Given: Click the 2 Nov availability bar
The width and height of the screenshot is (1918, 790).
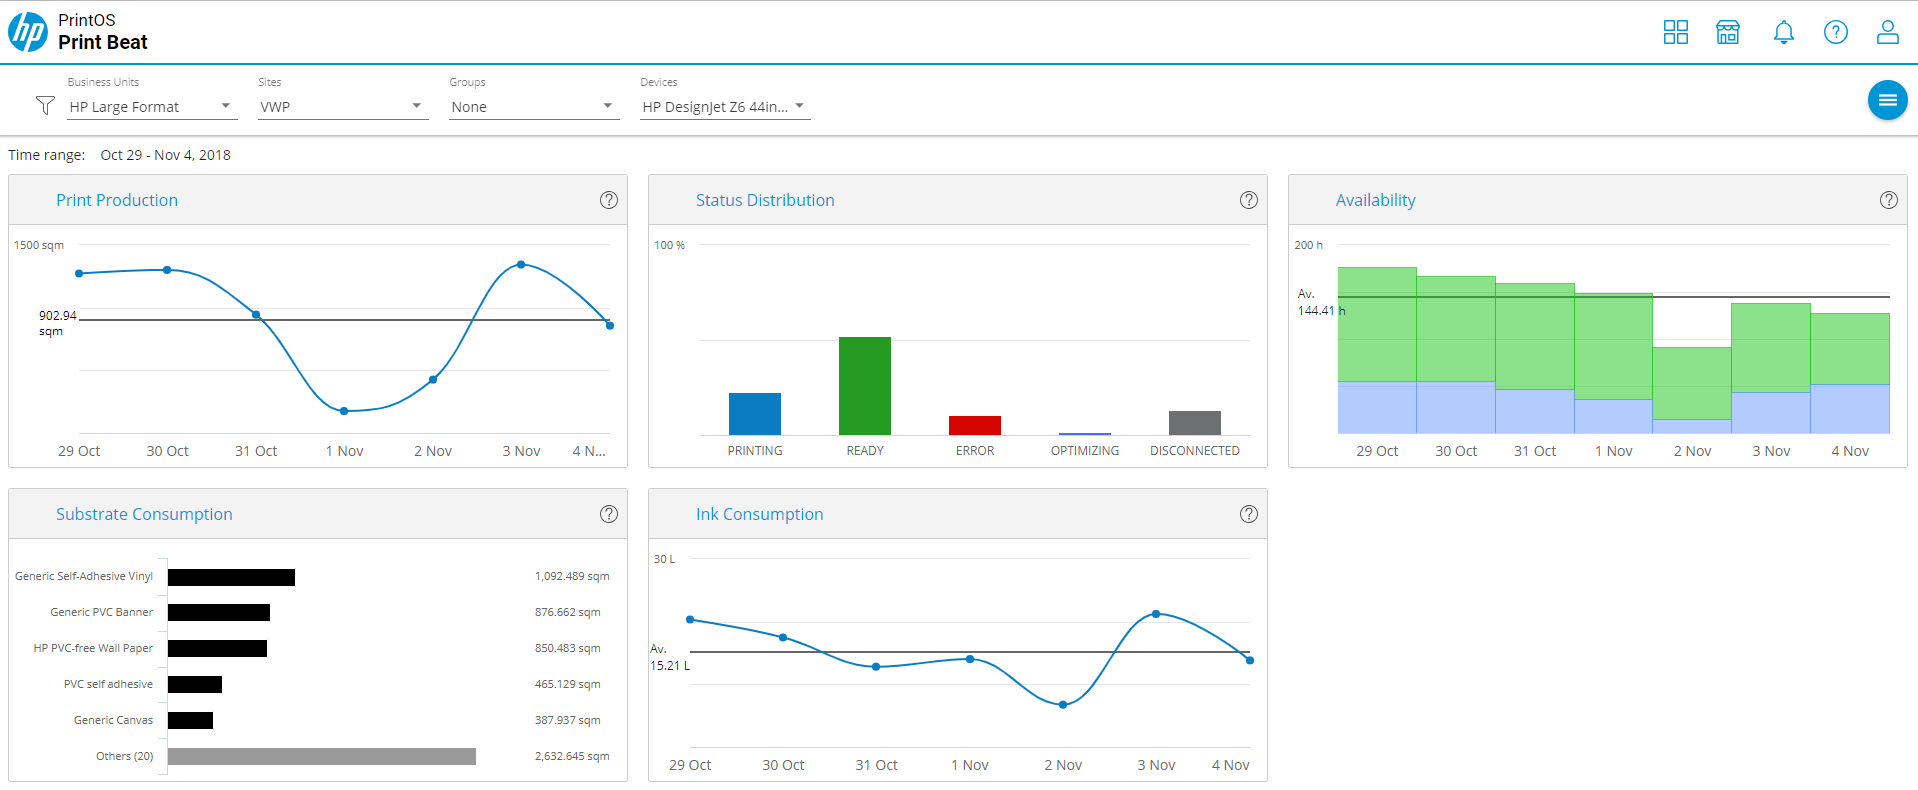Looking at the screenshot, I should click(1692, 390).
